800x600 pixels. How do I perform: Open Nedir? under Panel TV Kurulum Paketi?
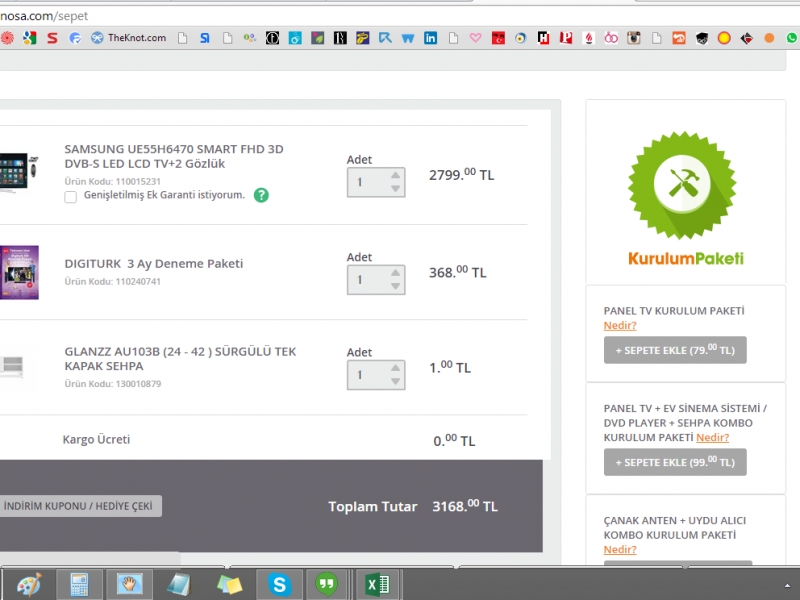[x=620, y=326]
